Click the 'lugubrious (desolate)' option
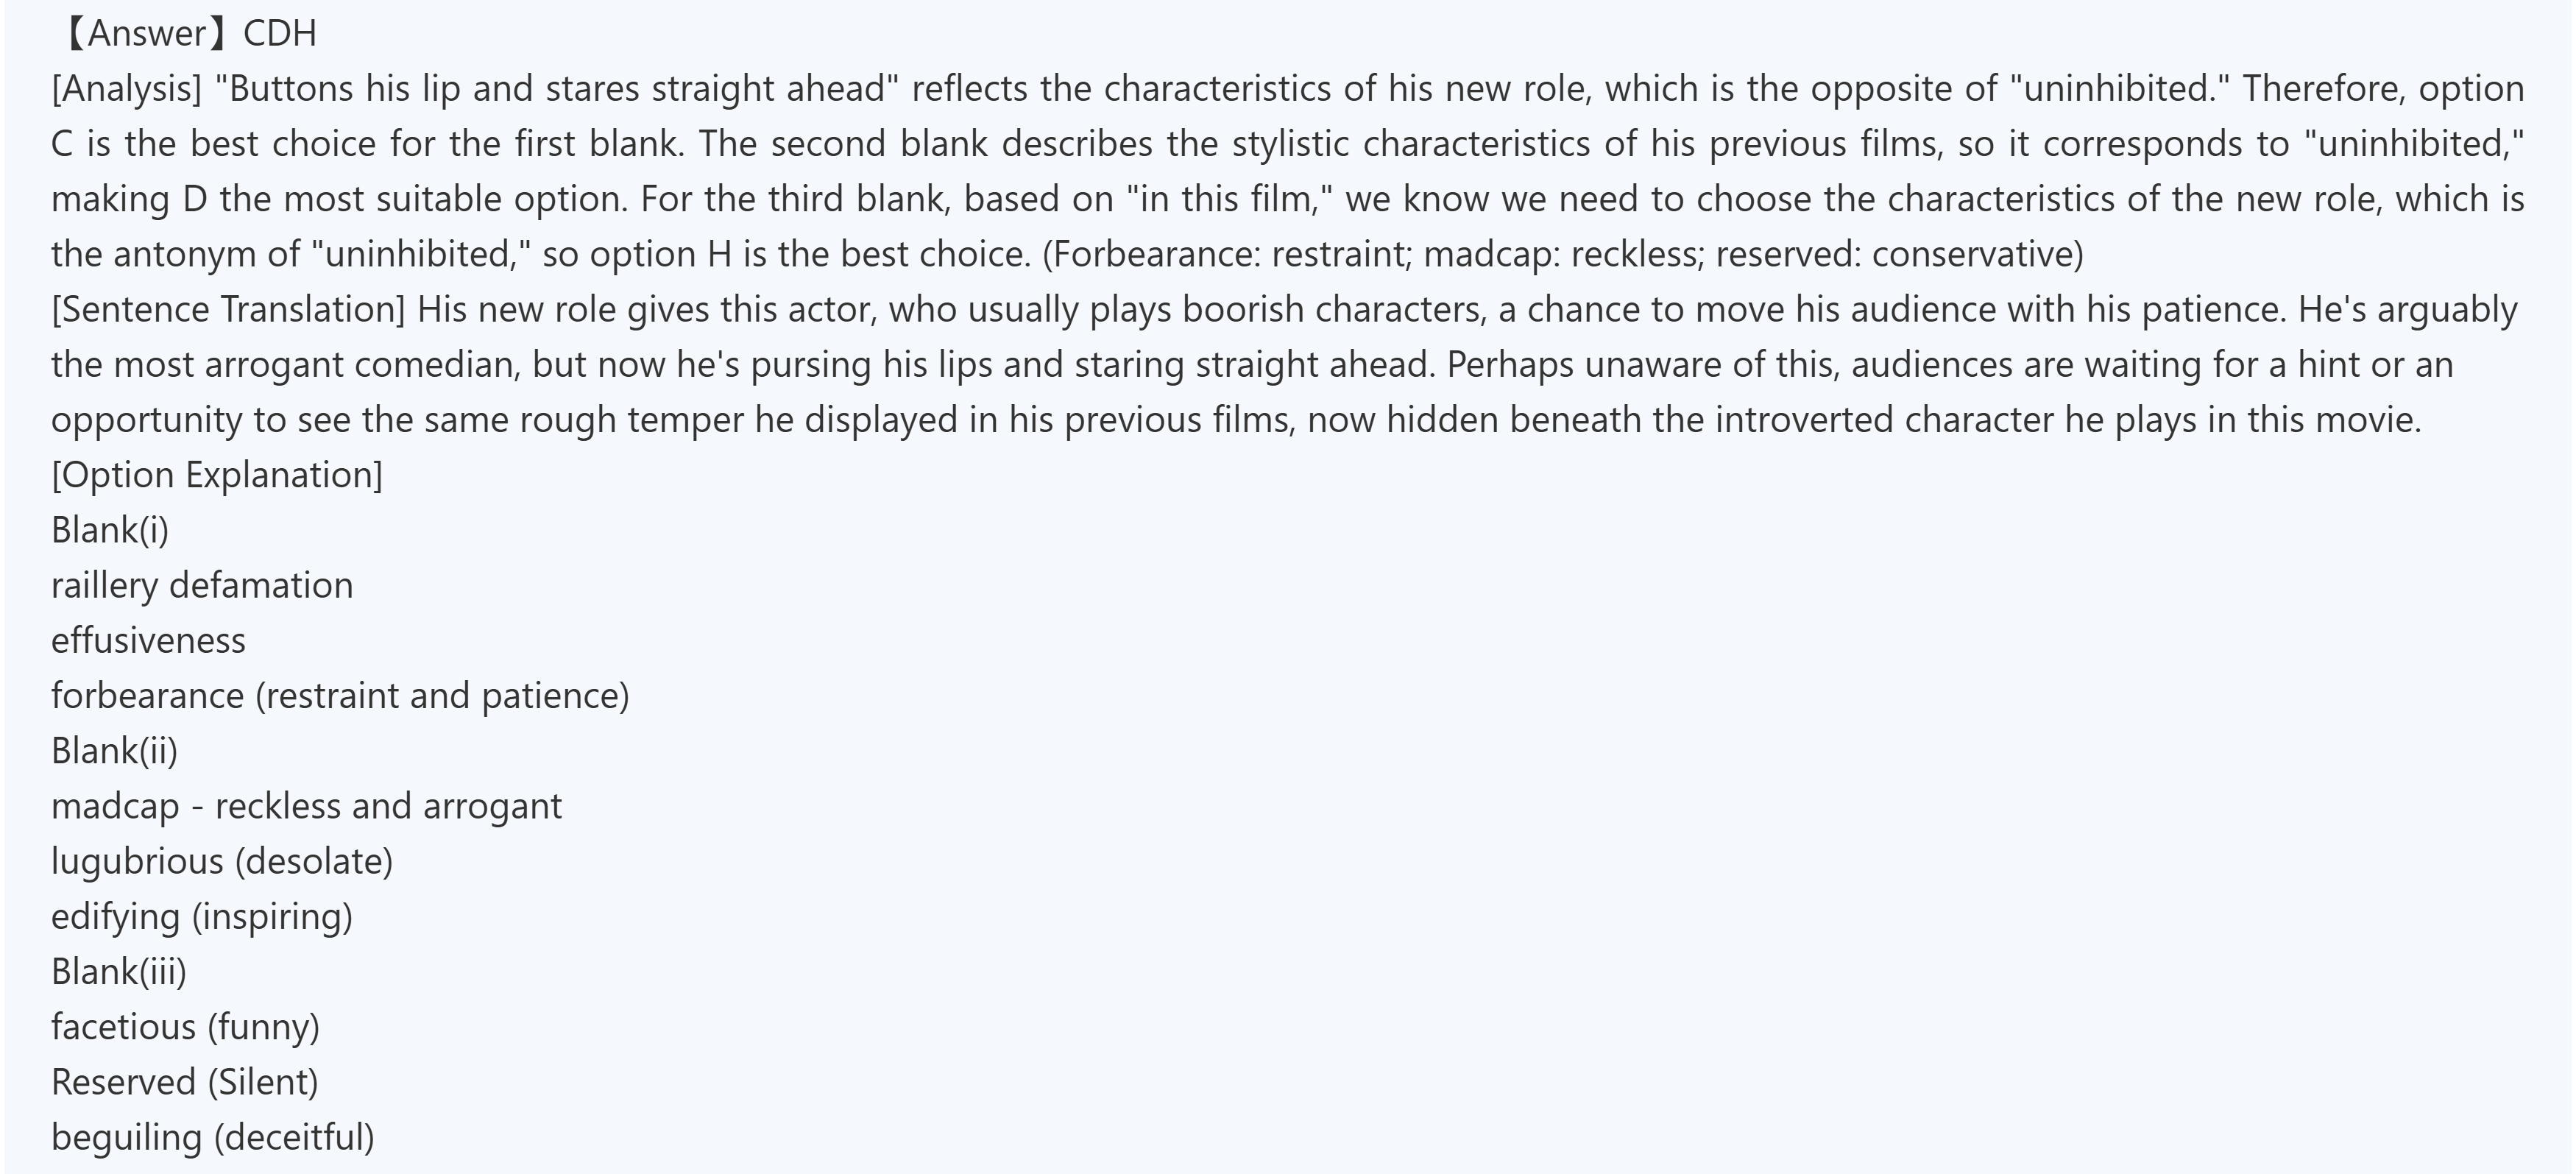The height and width of the screenshot is (1174, 2576). click(222, 861)
